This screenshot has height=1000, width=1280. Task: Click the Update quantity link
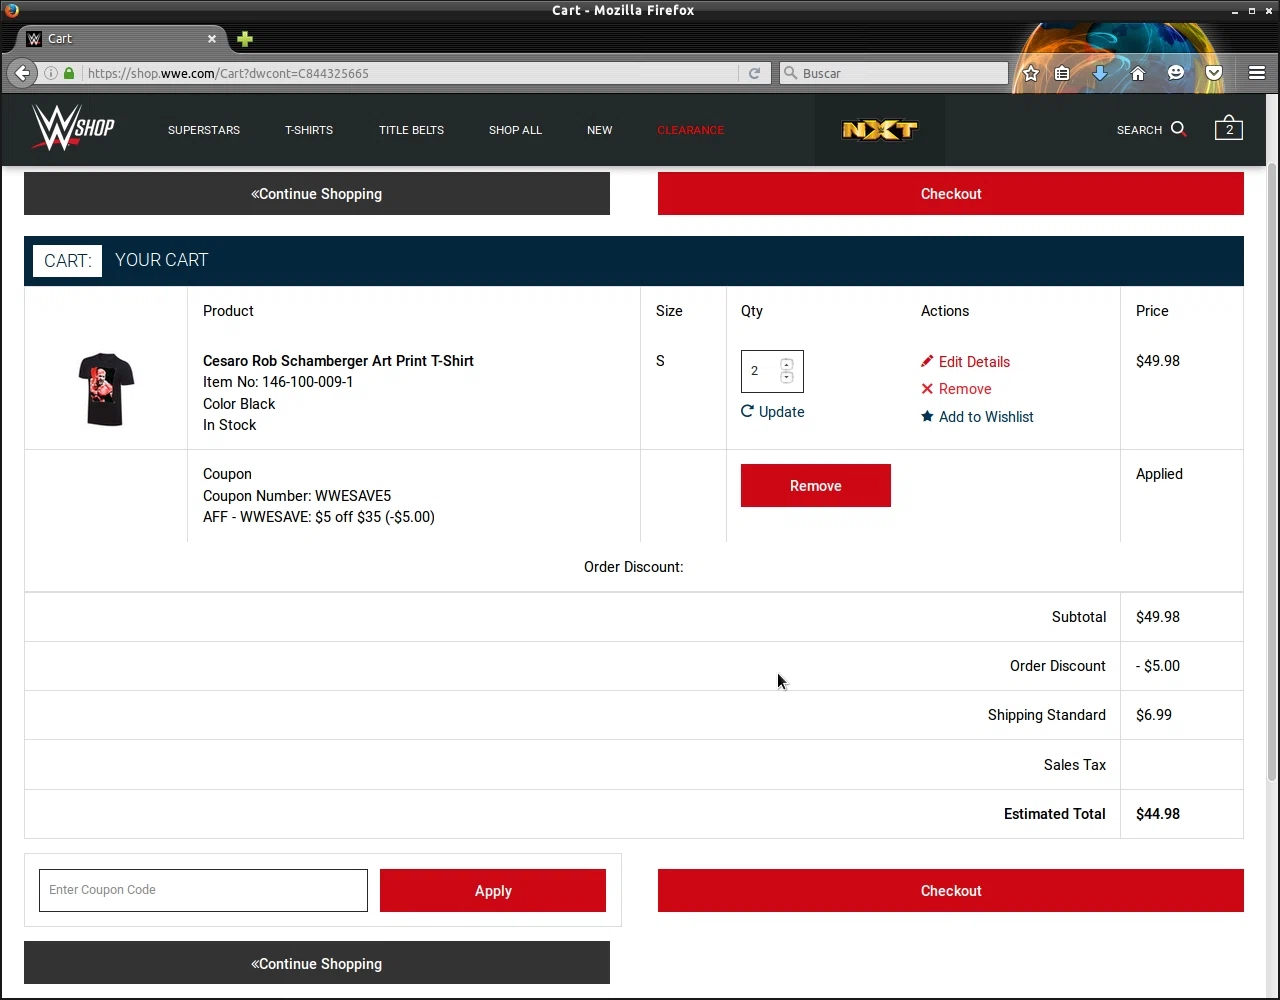pos(773,412)
